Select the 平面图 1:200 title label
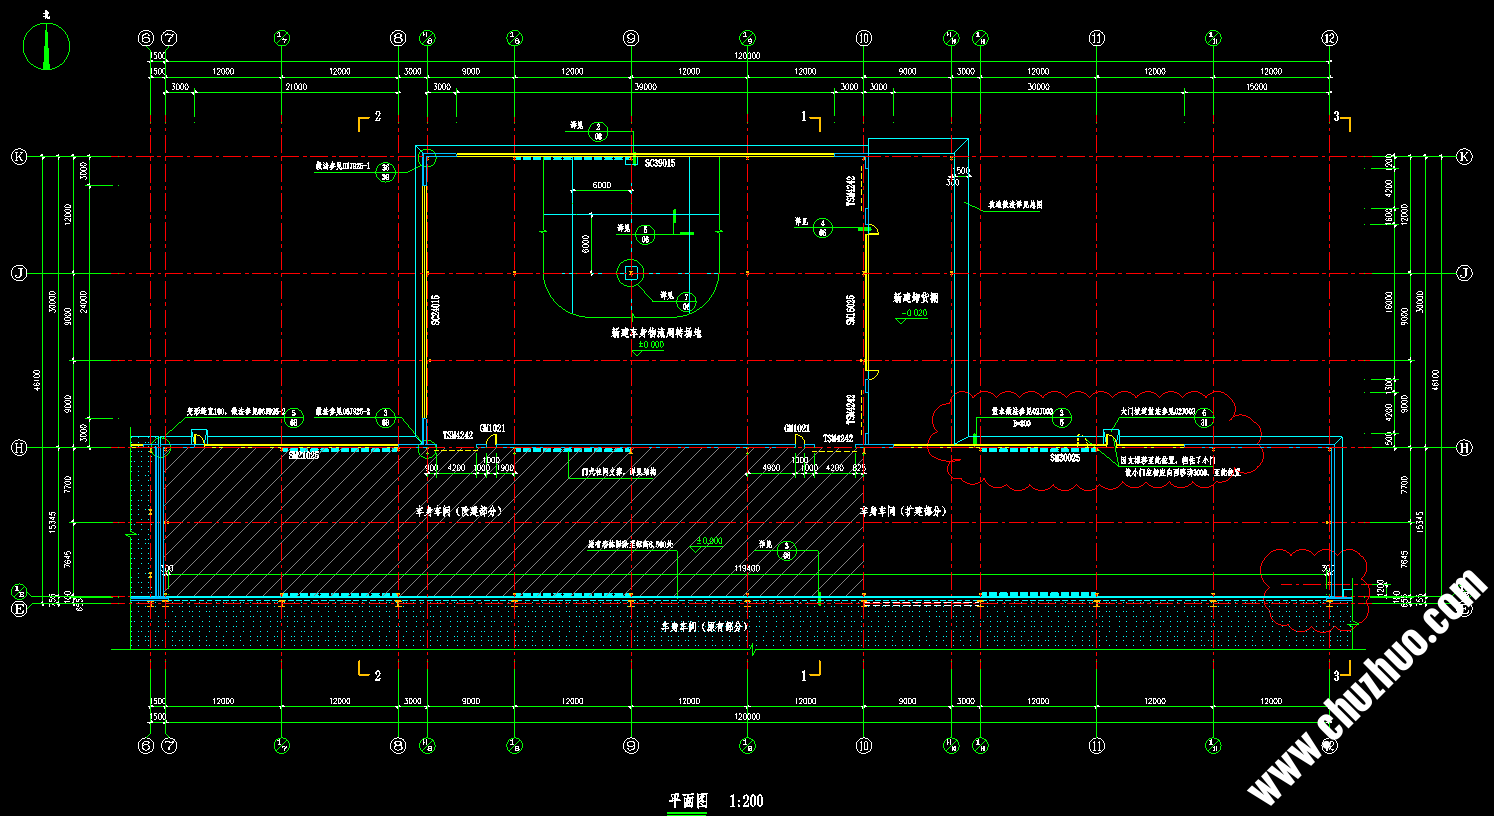The height and width of the screenshot is (816, 1494). coord(715,800)
